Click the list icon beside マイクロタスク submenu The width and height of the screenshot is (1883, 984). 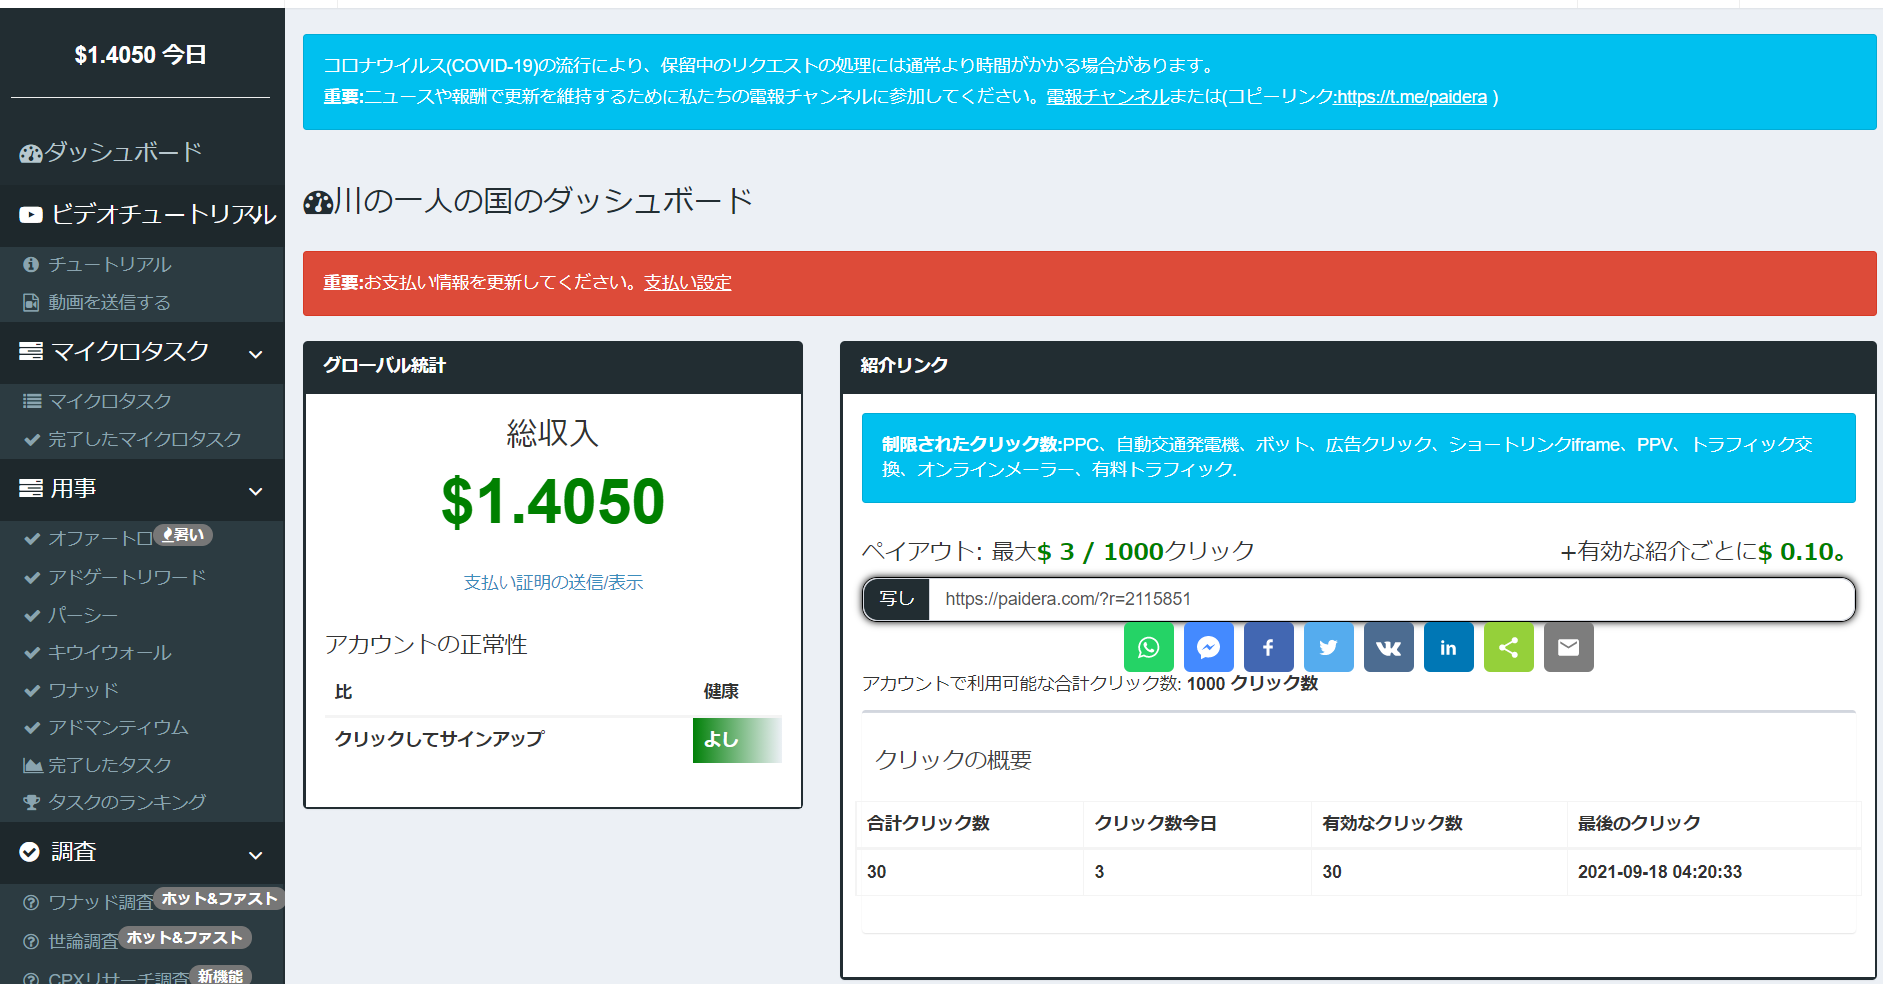32,401
